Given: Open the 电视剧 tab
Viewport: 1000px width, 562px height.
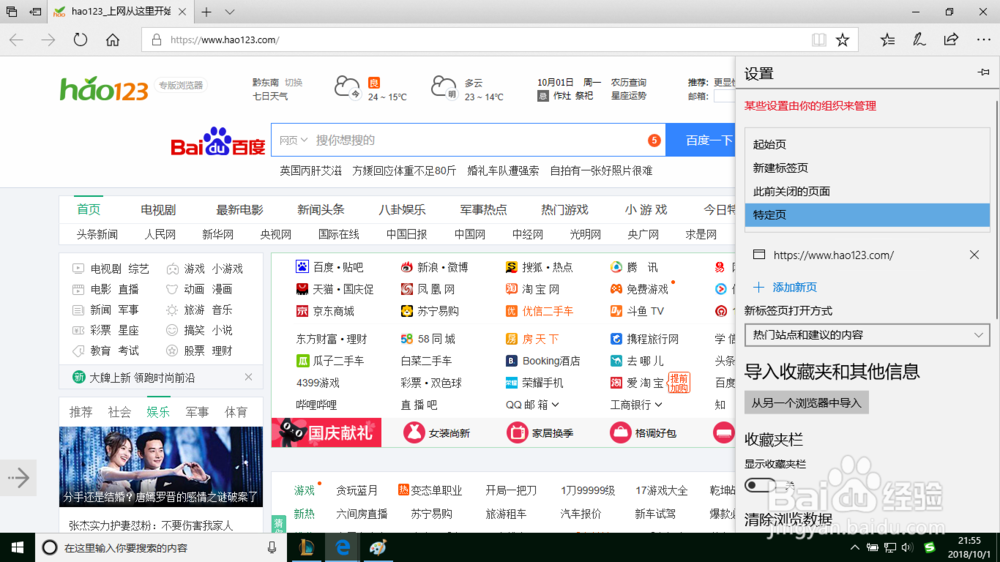Looking at the screenshot, I should click(x=158, y=210).
